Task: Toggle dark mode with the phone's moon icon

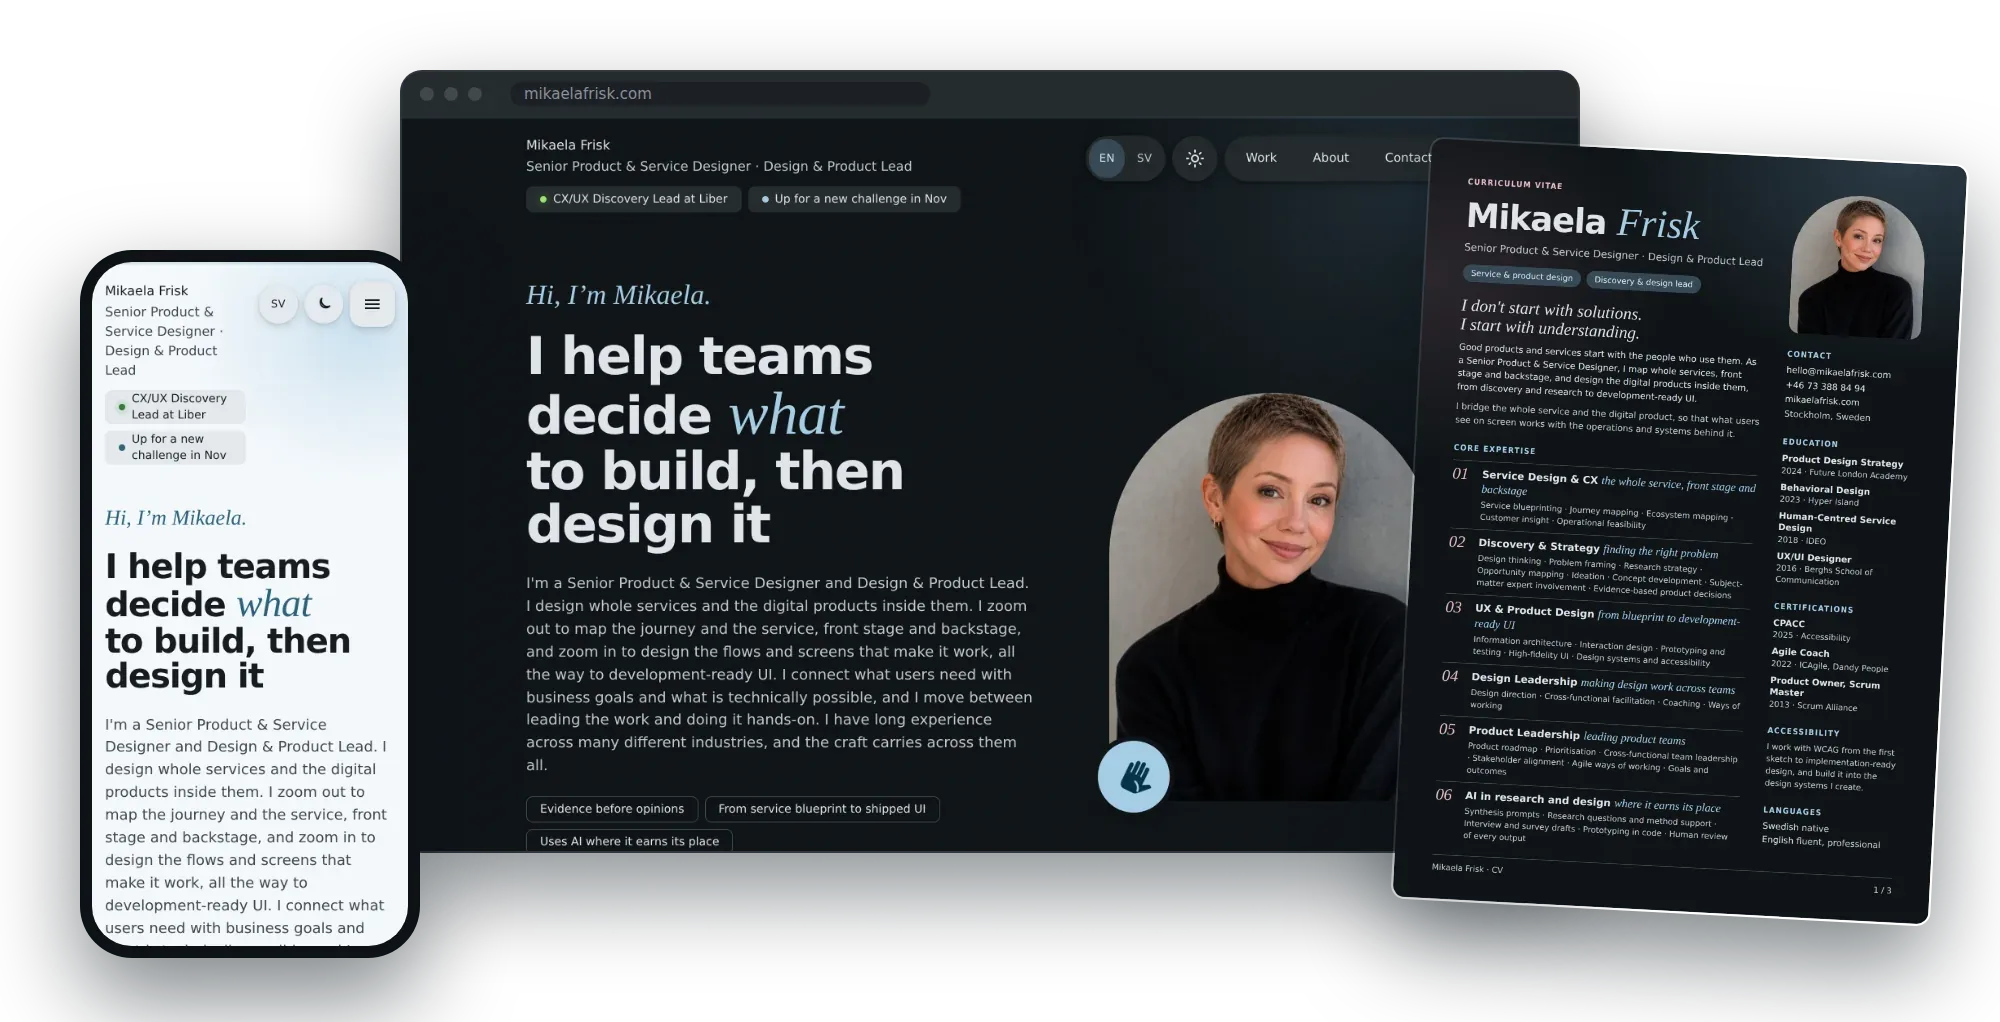Action: [324, 304]
